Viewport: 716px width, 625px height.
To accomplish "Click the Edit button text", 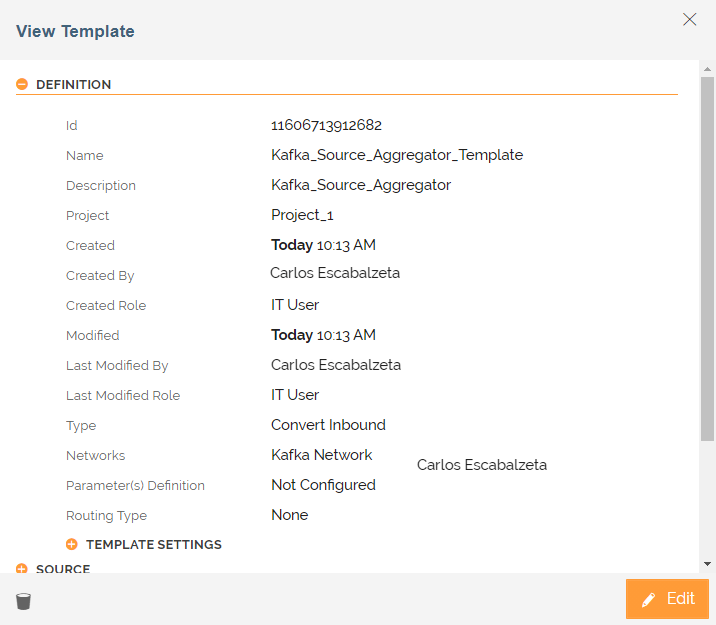I will (680, 599).
